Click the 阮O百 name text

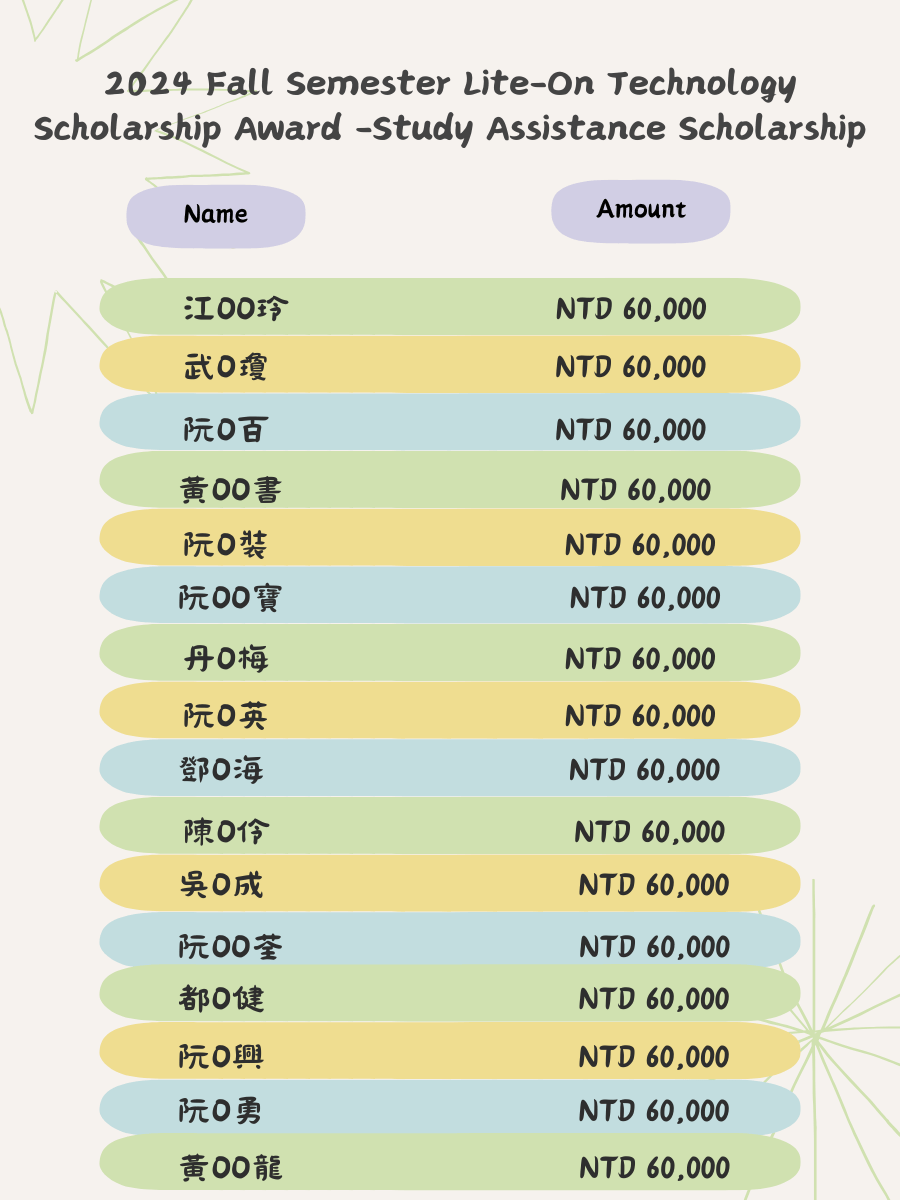click(x=225, y=430)
